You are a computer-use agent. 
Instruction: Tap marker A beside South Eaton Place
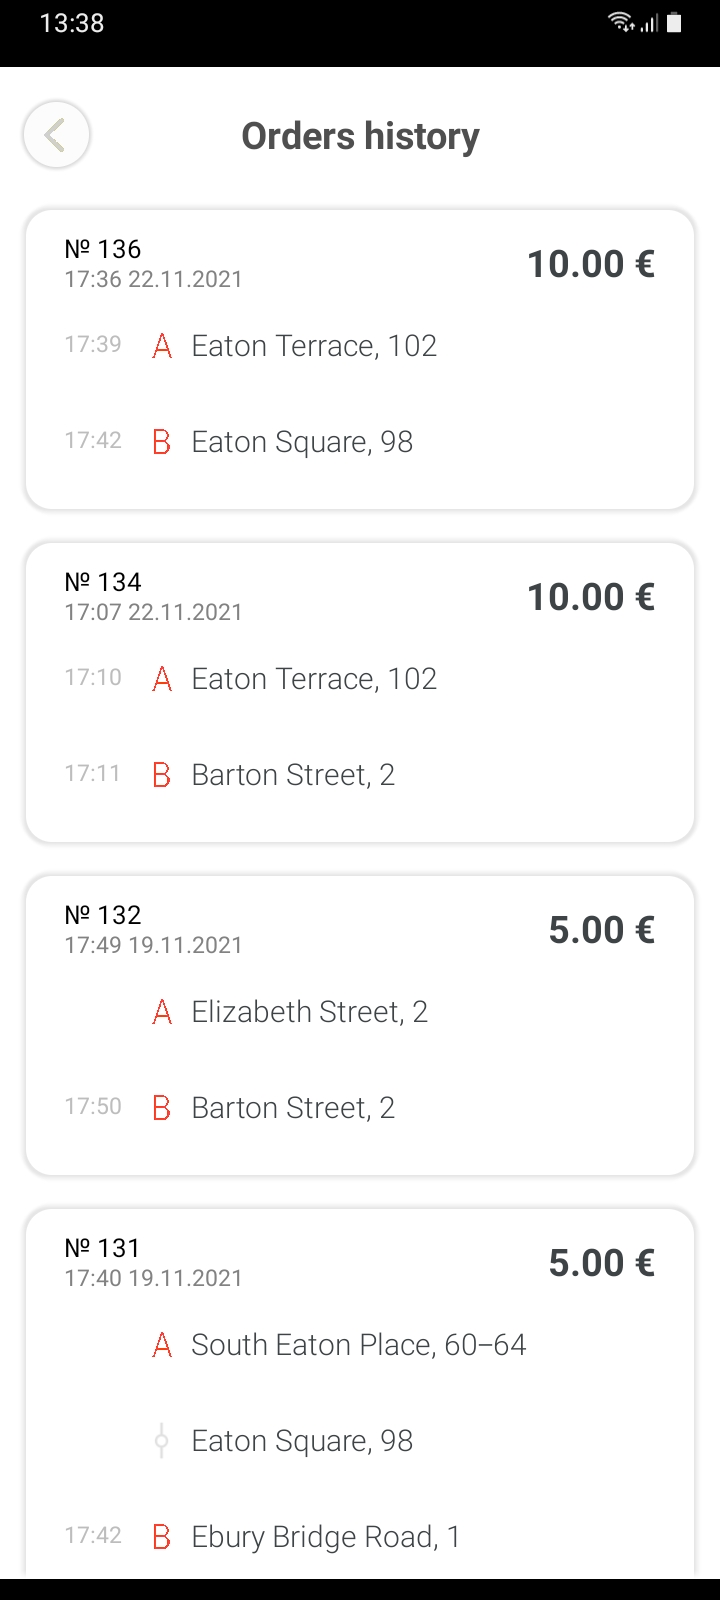coord(162,1345)
